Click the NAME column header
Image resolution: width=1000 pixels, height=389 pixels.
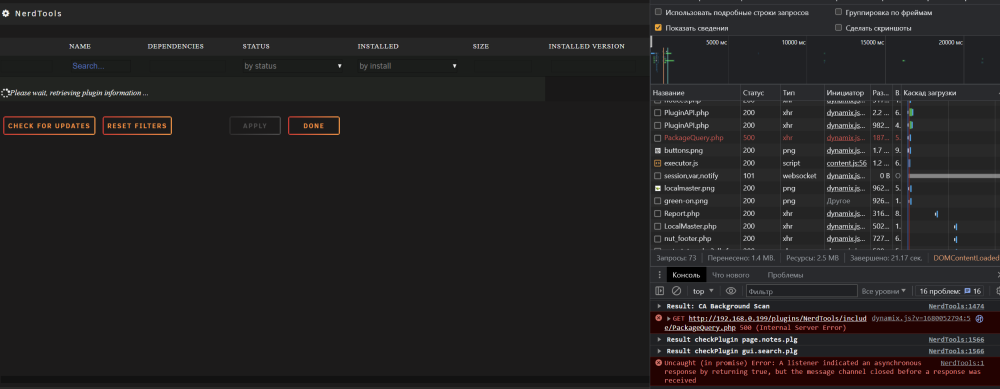80,47
